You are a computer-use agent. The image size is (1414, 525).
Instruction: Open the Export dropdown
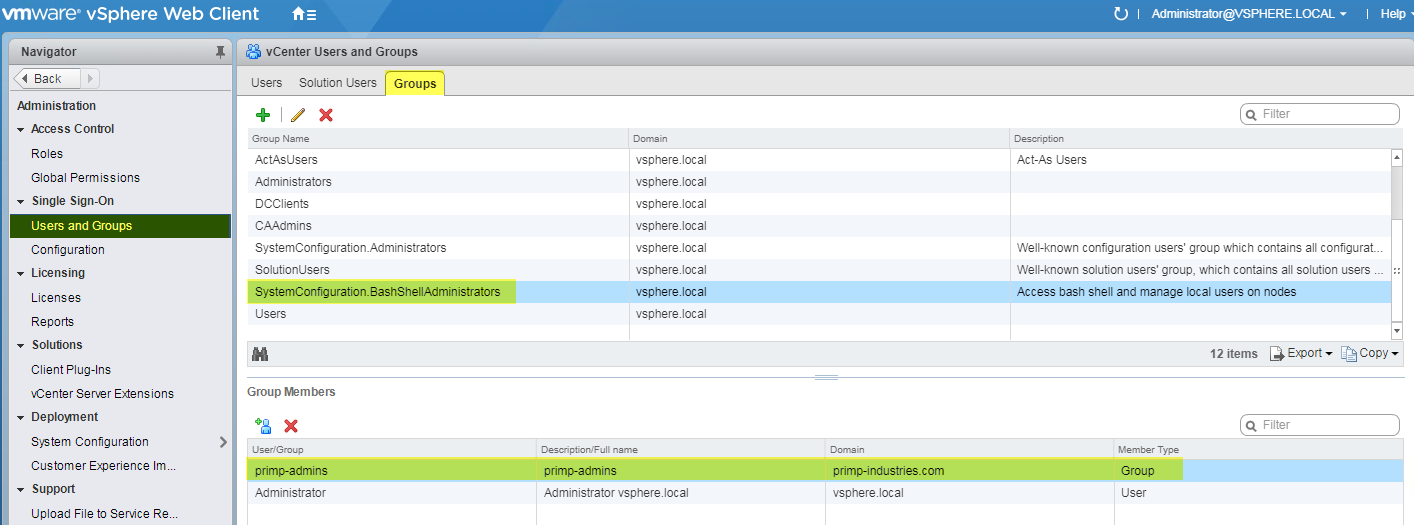[x=1301, y=353]
